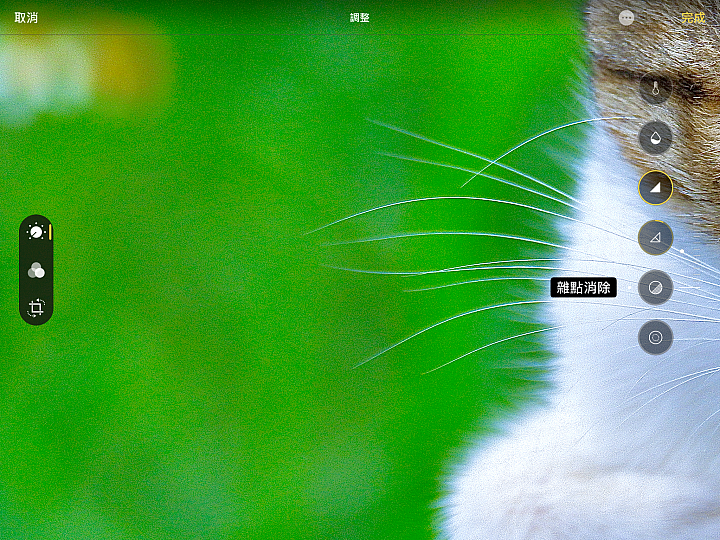Click the 雜點消除 tooltip label
720x540 pixels.
(x=583, y=287)
